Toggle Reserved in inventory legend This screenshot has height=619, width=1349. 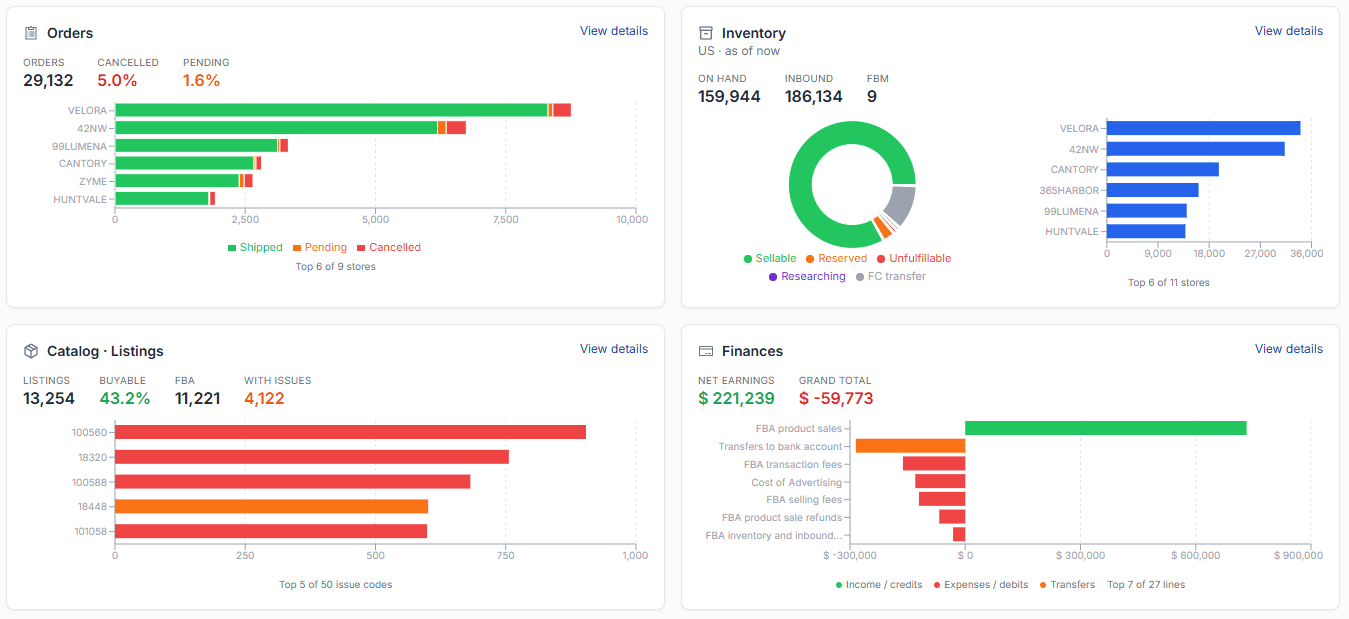pos(836,258)
